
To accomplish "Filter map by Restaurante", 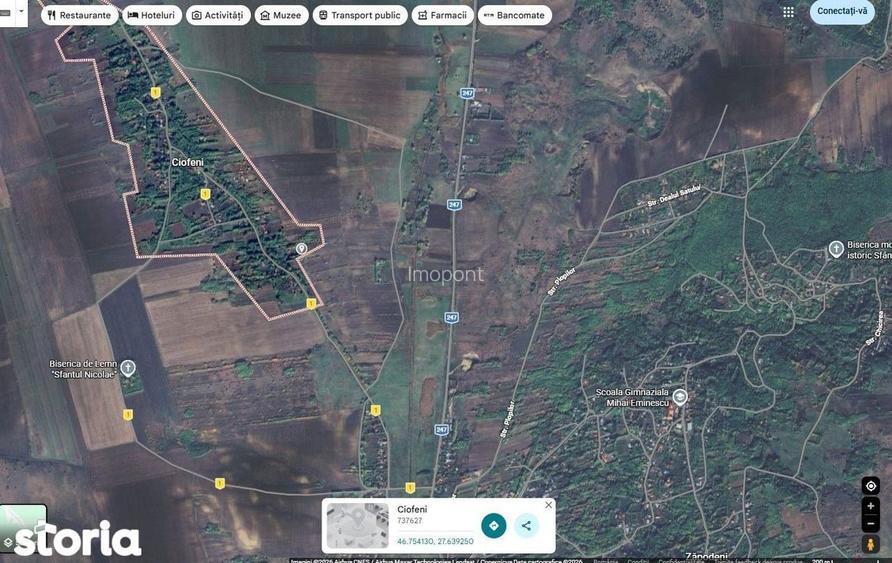I will point(80,15).
